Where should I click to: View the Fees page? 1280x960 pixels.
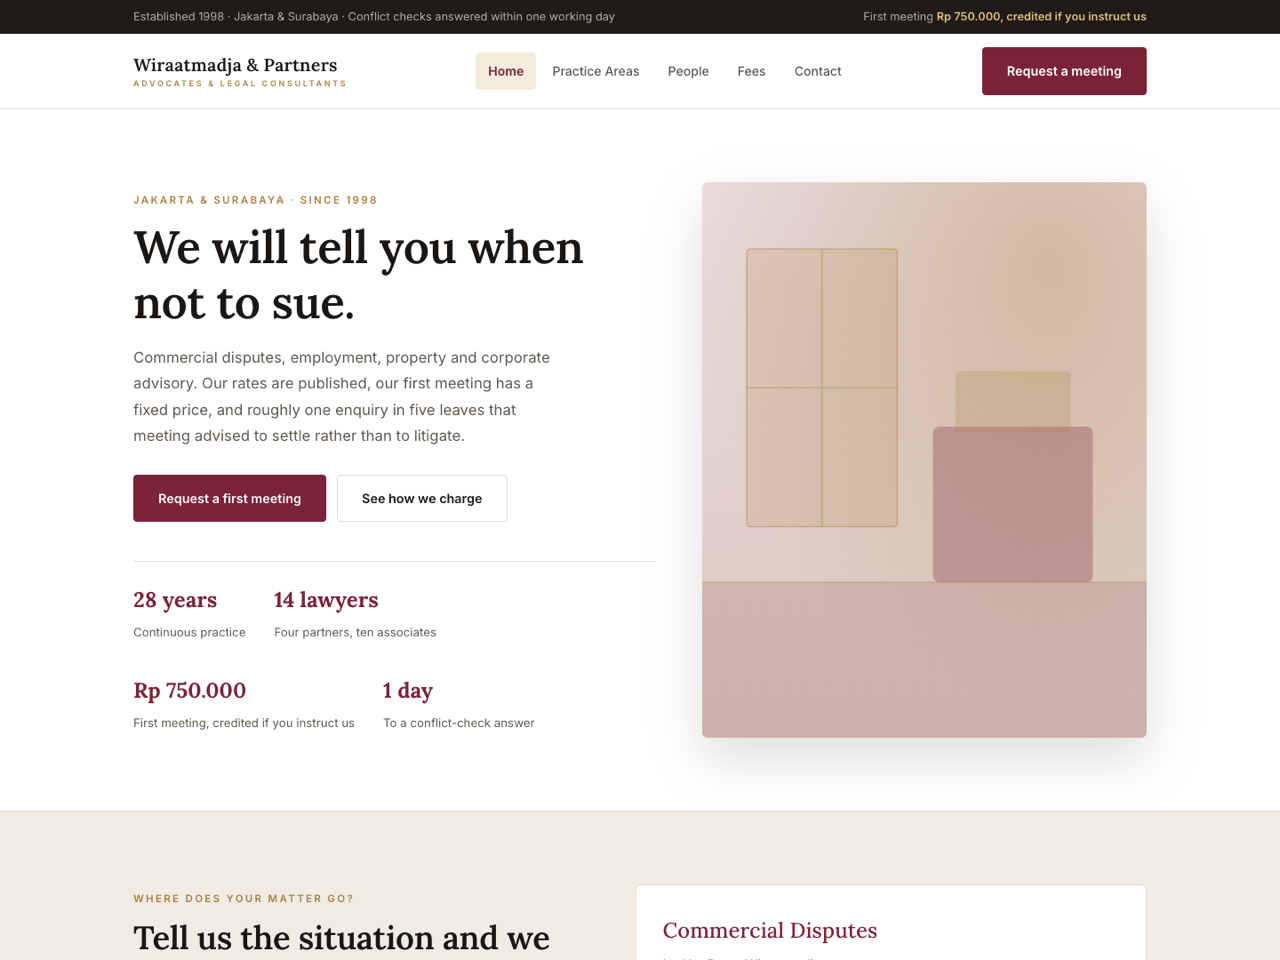(751, 71)
